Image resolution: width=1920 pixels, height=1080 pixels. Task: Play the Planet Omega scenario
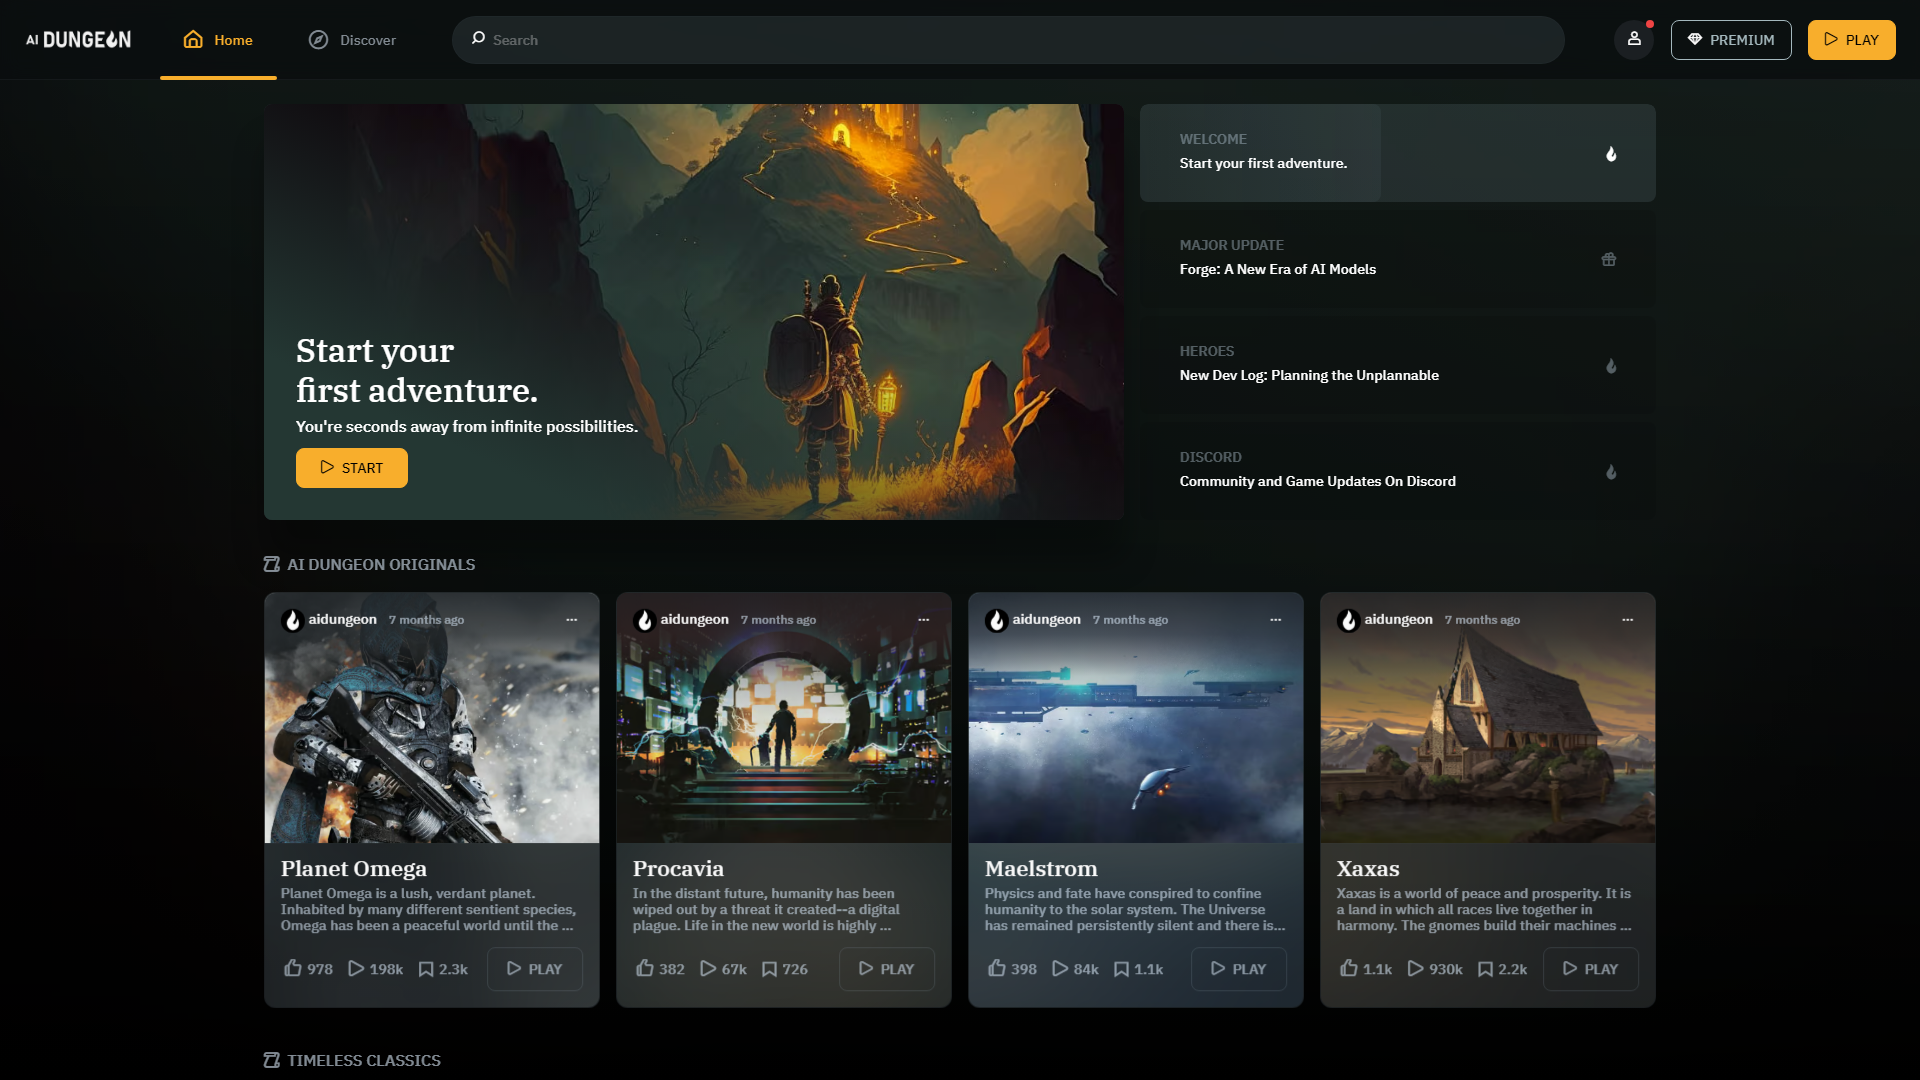(x=535, y=969)
